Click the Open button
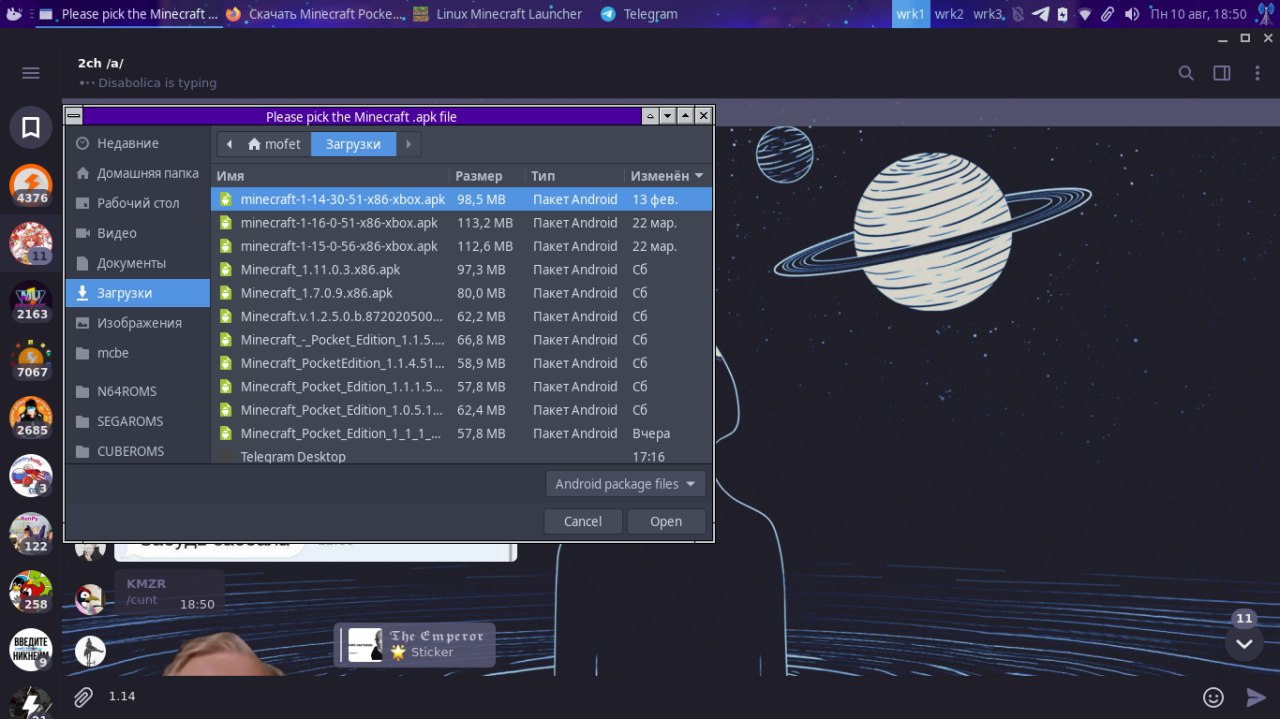Viewport: 1280px width, 719px height. (666, 521)
